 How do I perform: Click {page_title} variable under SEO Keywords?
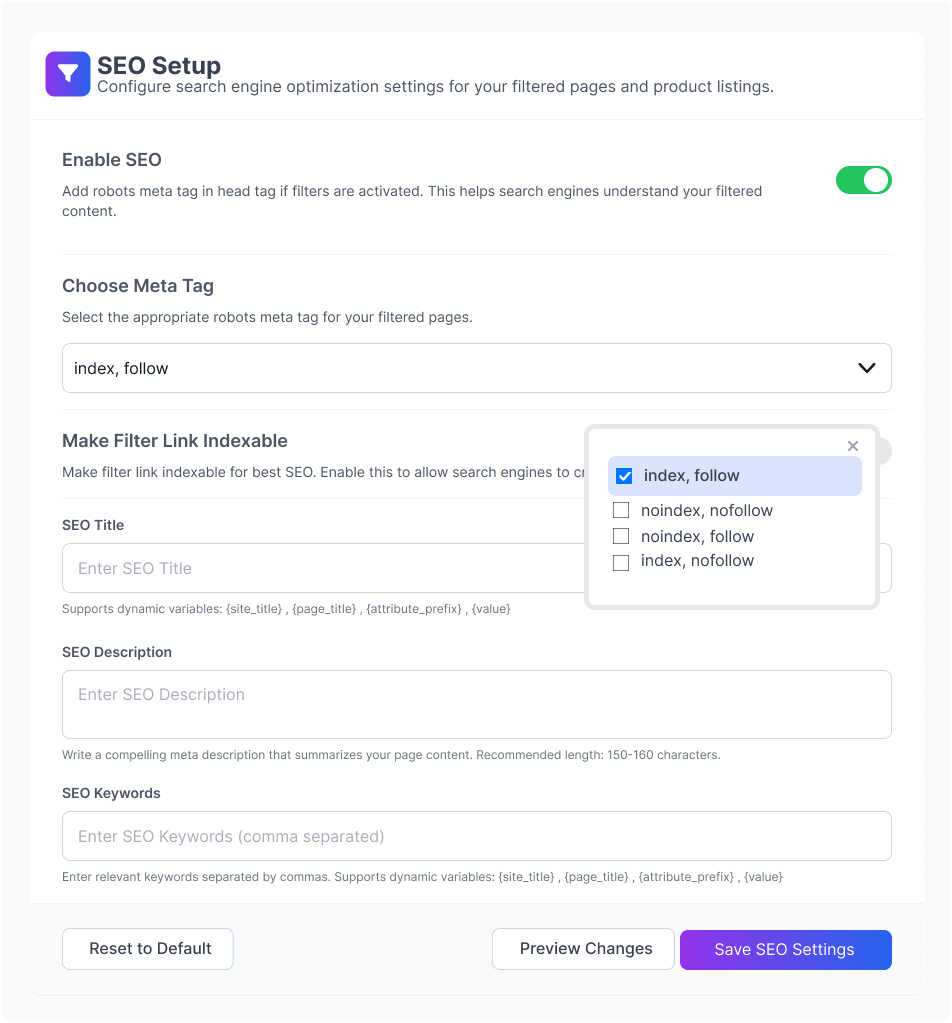pos(597,877)
